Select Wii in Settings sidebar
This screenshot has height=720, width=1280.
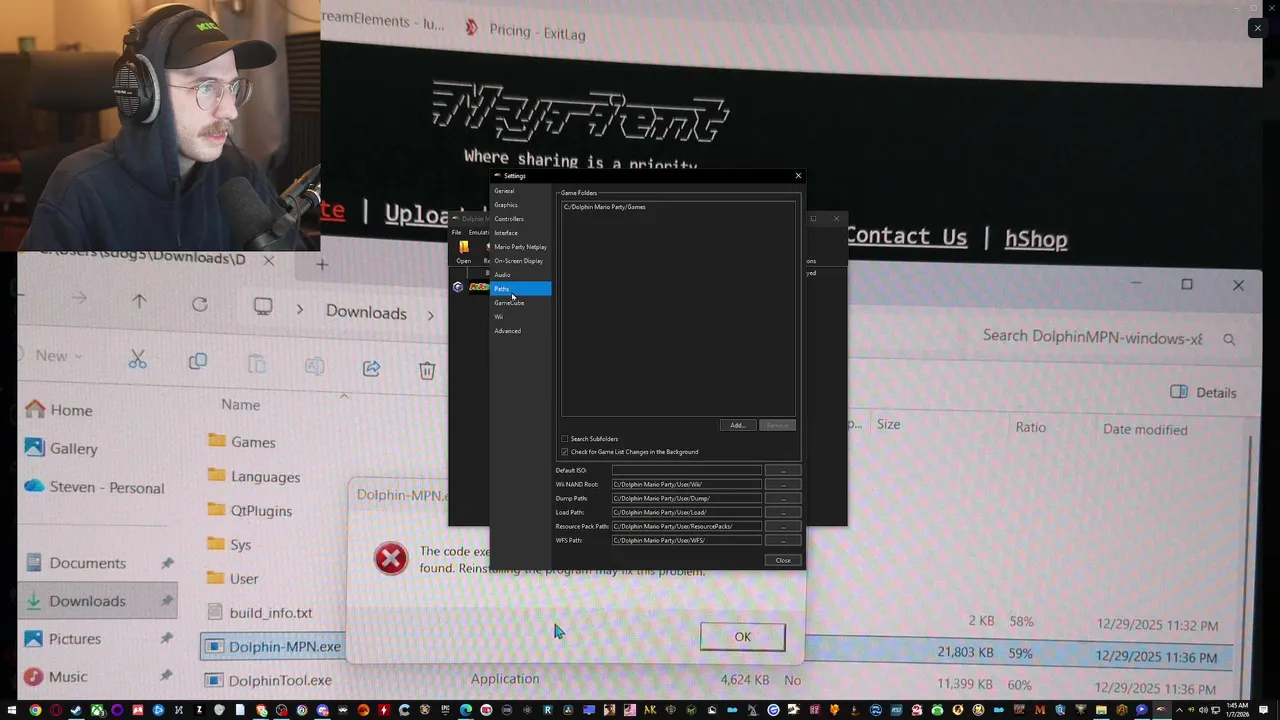coord(520,317)
